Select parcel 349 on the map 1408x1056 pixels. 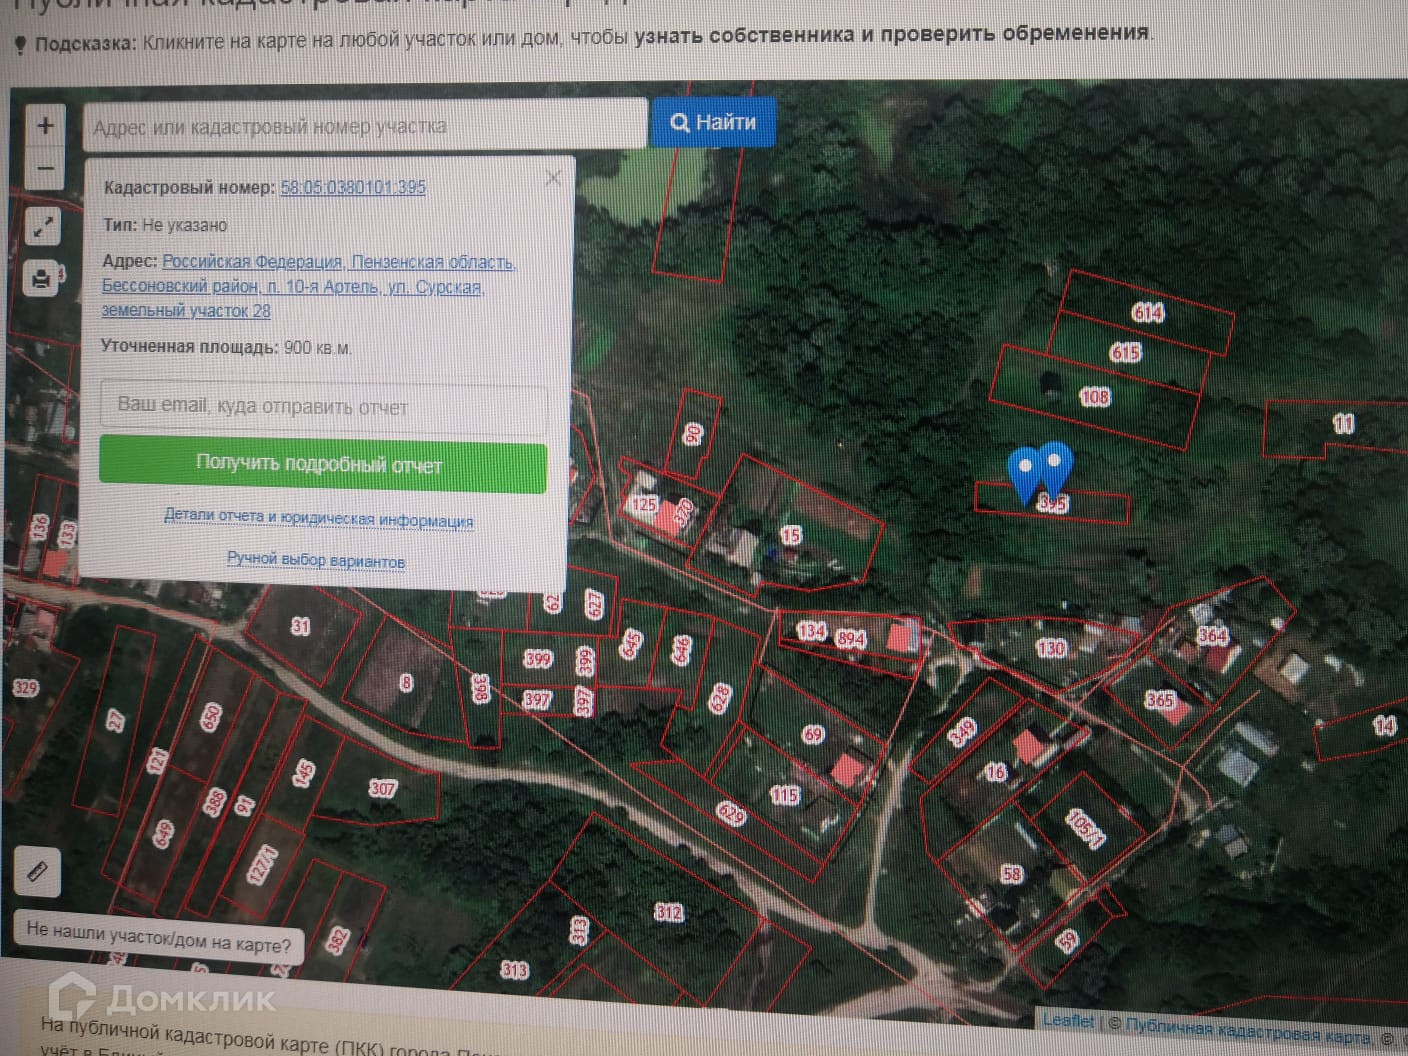(962, 733)
